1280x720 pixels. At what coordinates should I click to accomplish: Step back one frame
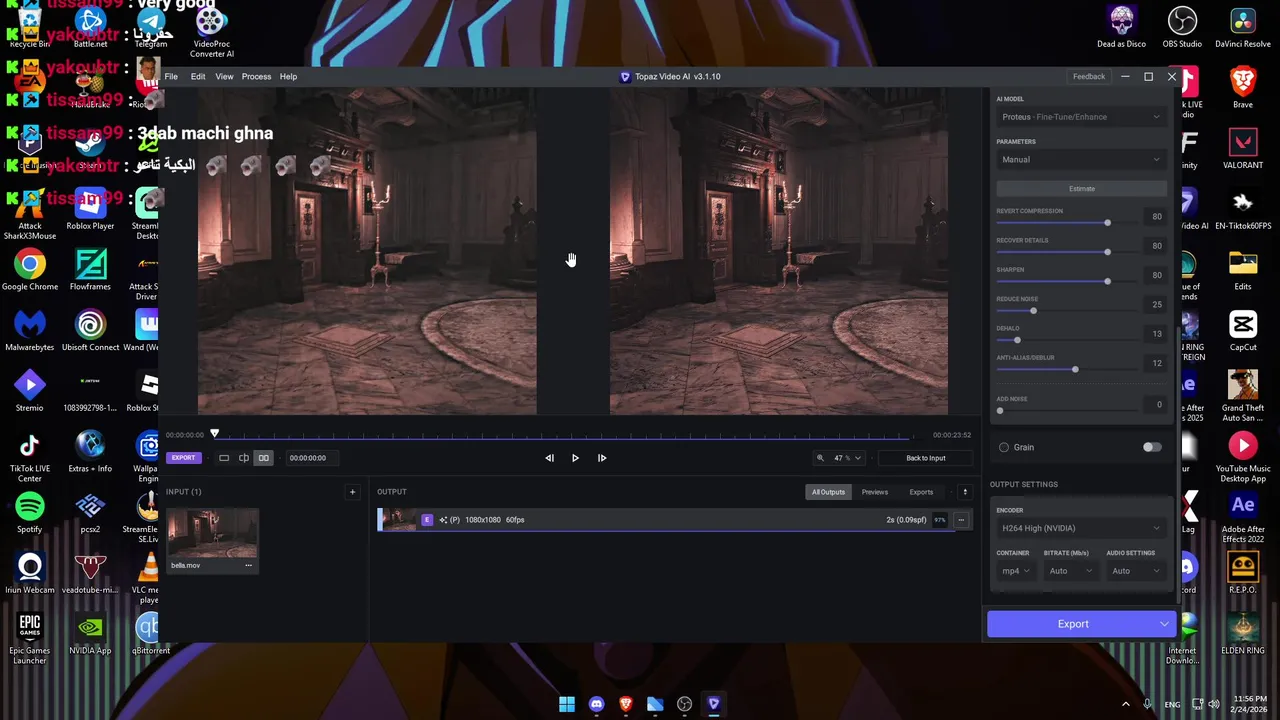click(x=549, y=458)
